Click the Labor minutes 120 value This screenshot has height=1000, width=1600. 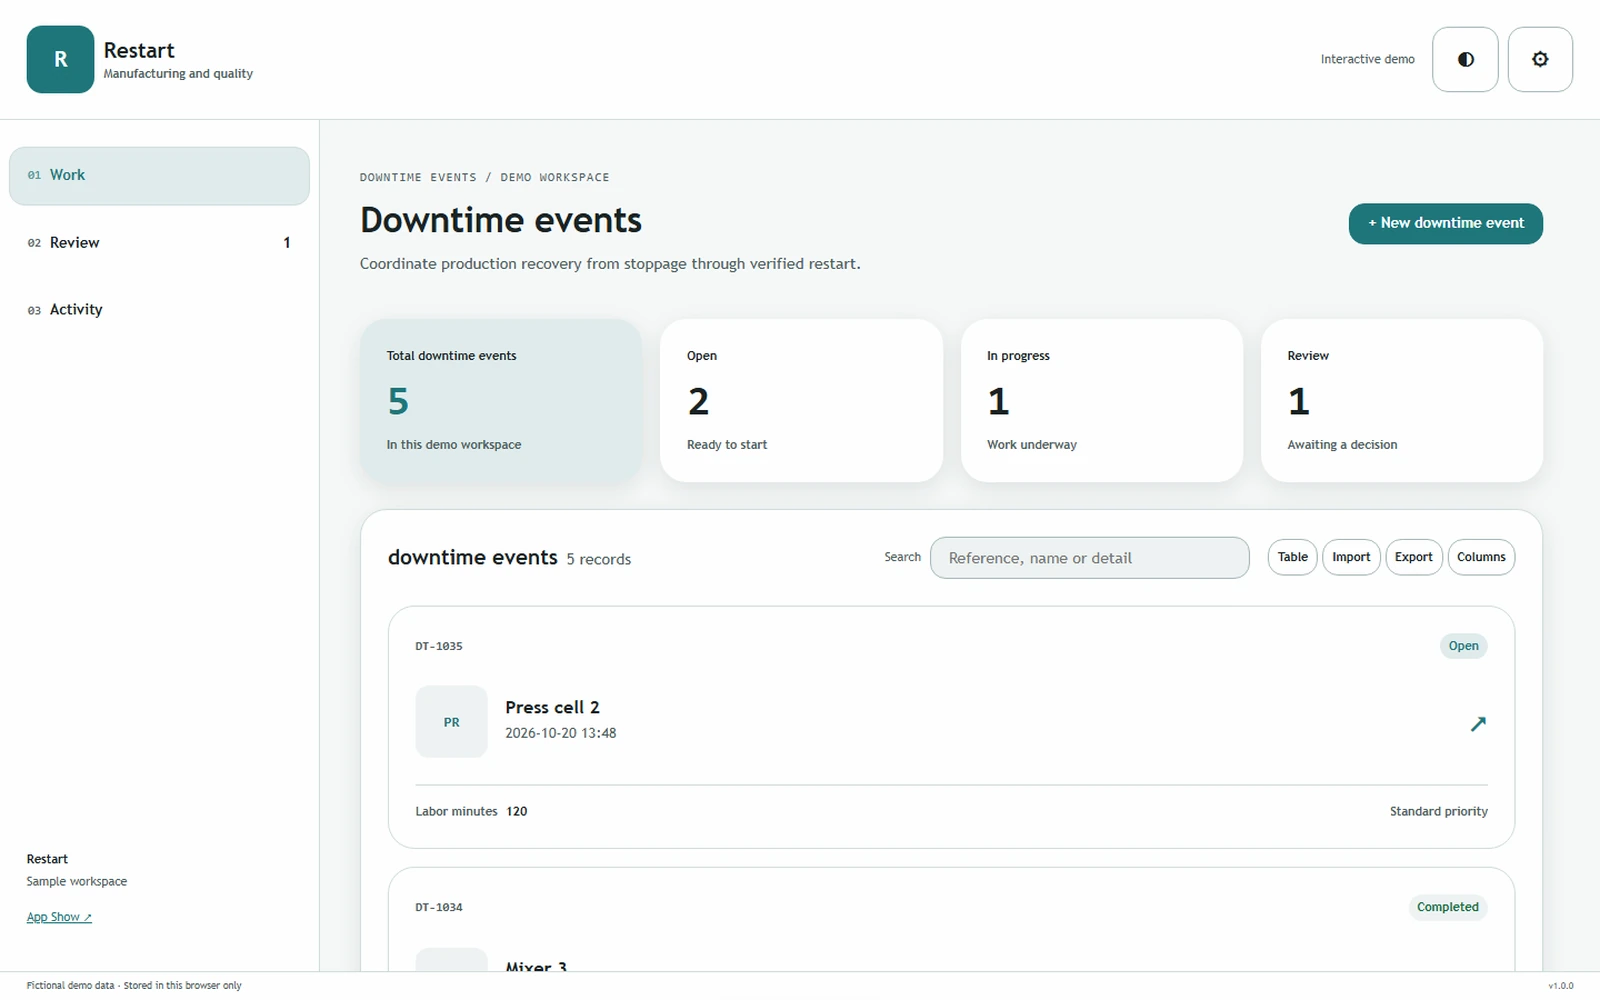click(x=516, y=811)
